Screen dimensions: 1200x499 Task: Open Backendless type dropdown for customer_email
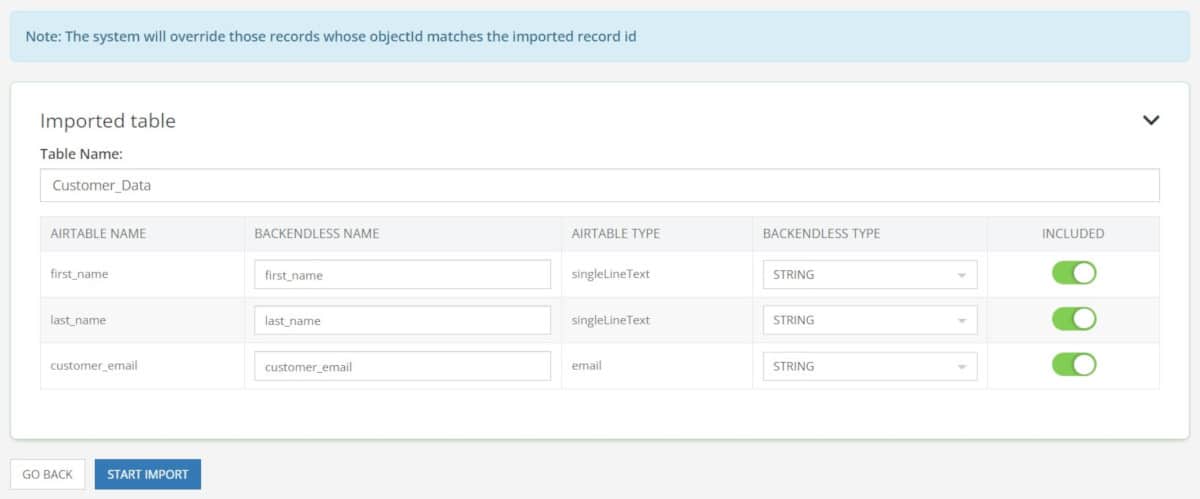(869, 366)
